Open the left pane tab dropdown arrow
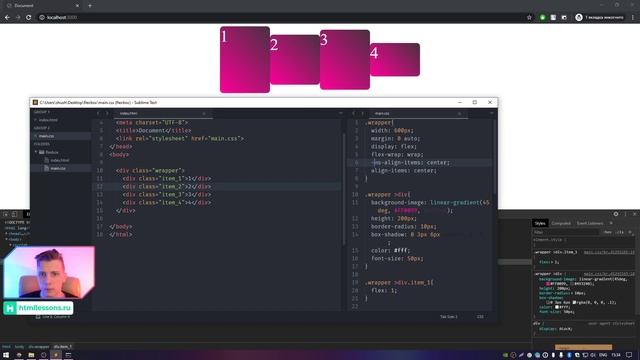The width and height of the screenshot is (640, 360). [340, 113]
